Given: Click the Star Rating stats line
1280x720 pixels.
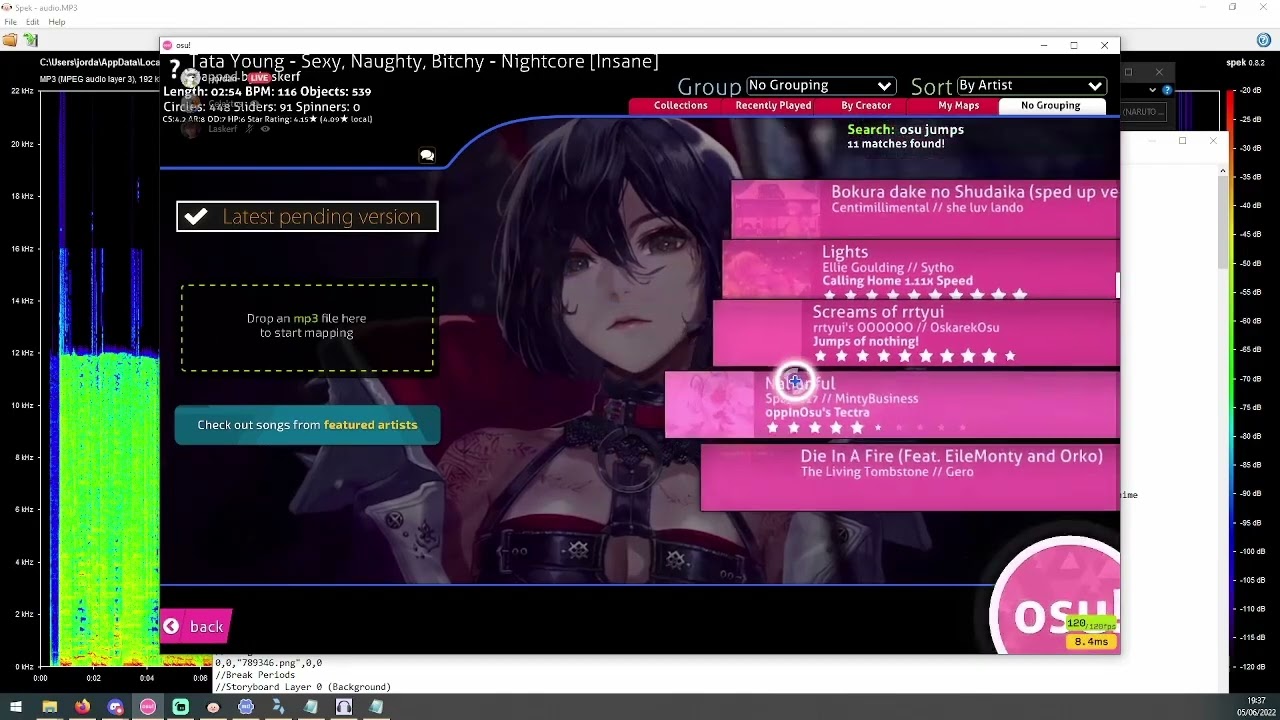Looking at the screenshot, I should coord(268,119).
